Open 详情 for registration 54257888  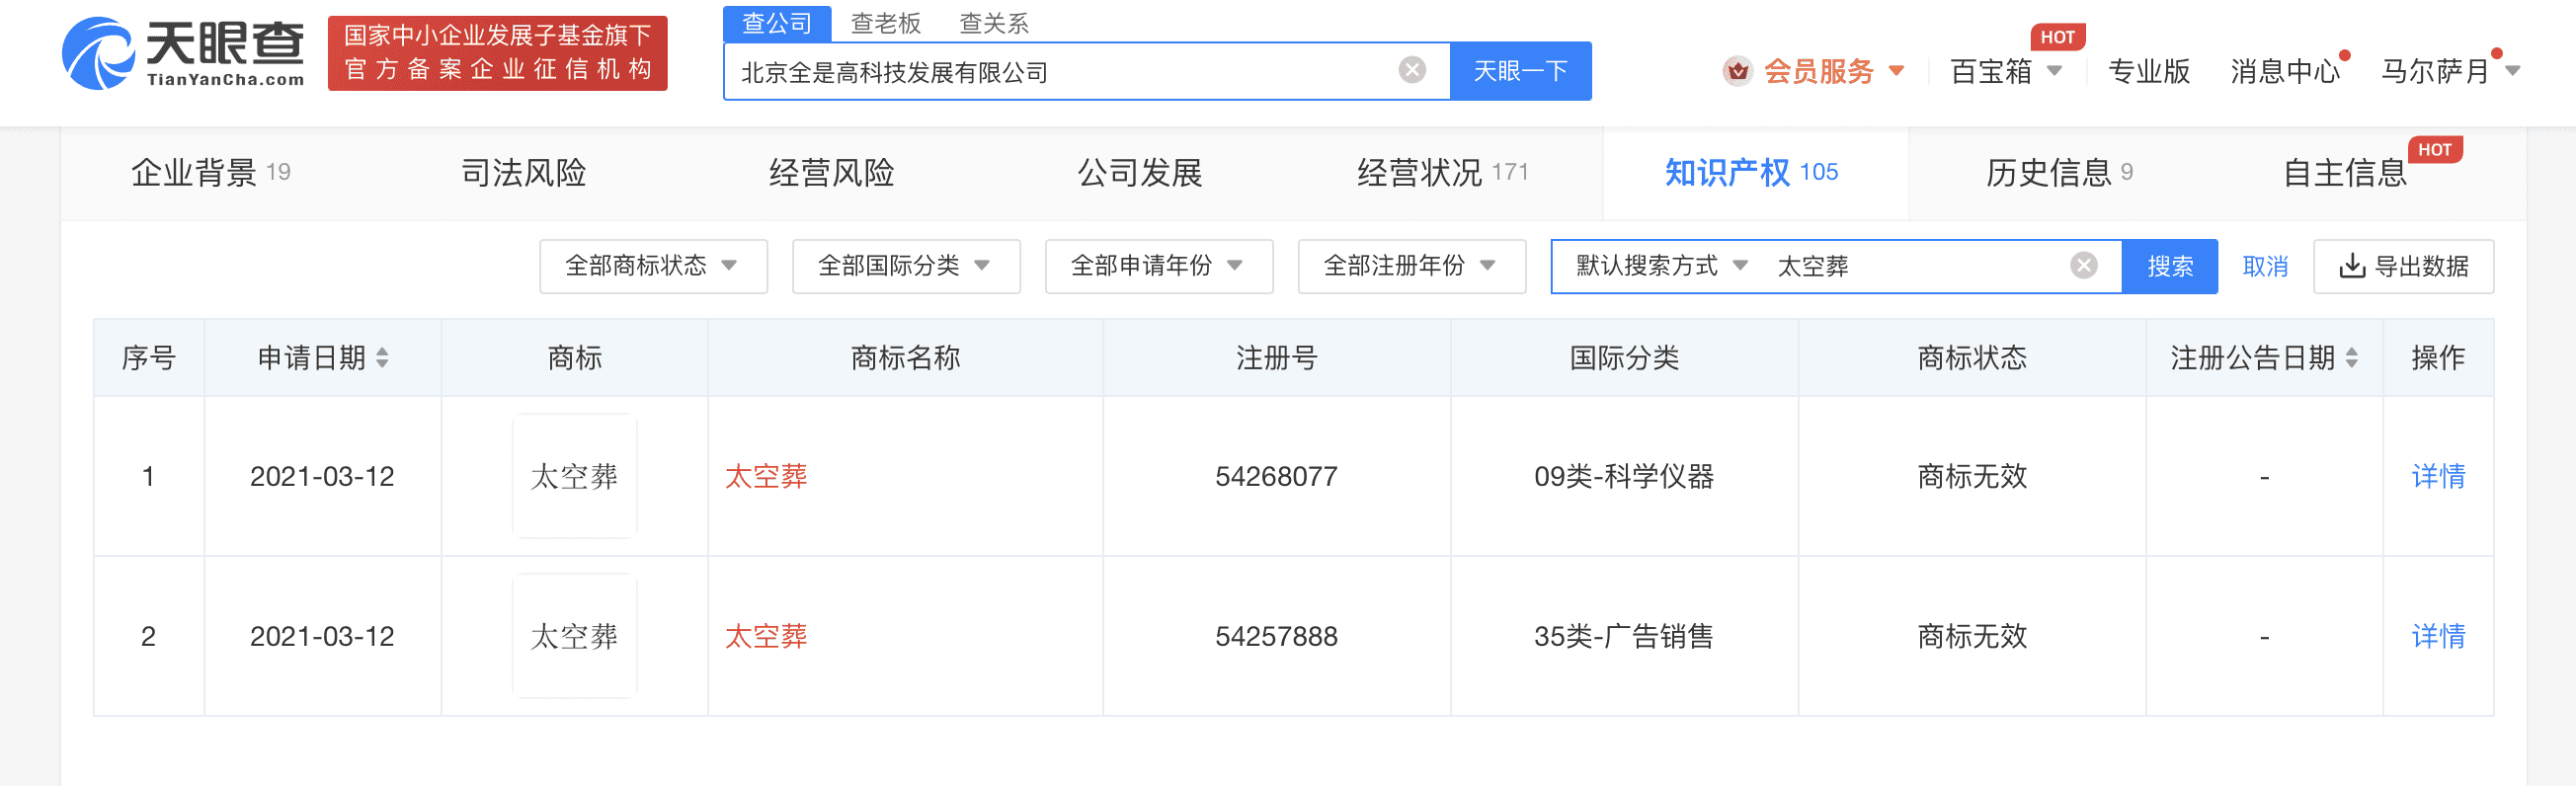pyautogui.click(x=2438, y=636)
